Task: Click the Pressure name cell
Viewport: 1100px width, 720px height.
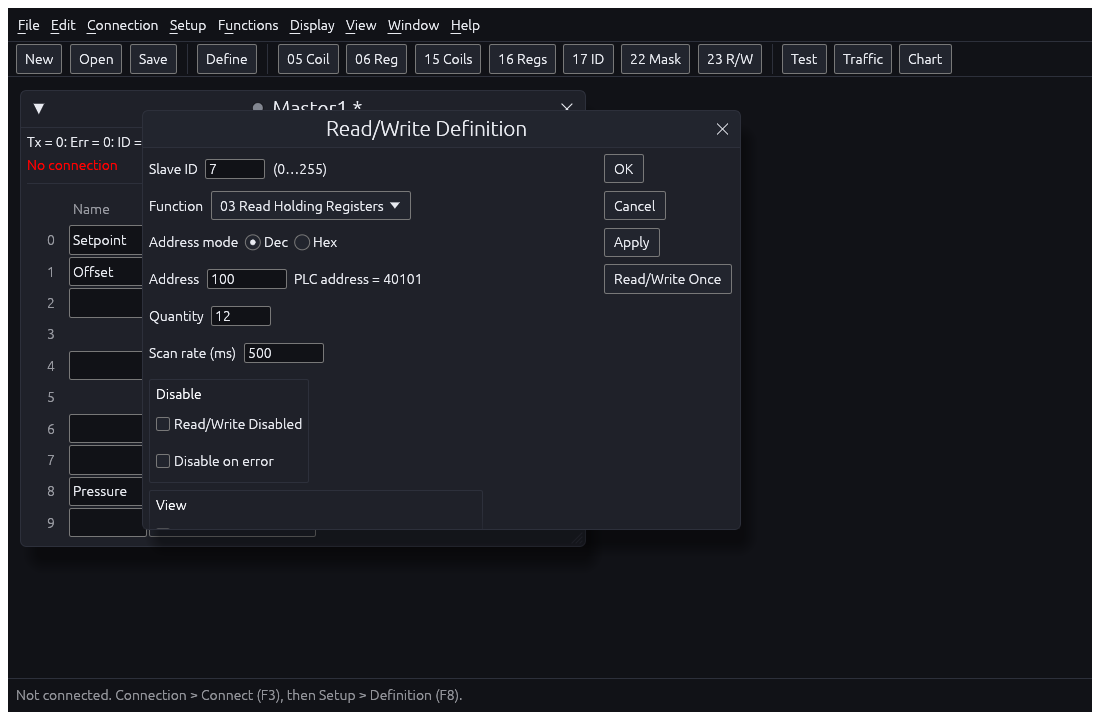Action: pos(106,491)
